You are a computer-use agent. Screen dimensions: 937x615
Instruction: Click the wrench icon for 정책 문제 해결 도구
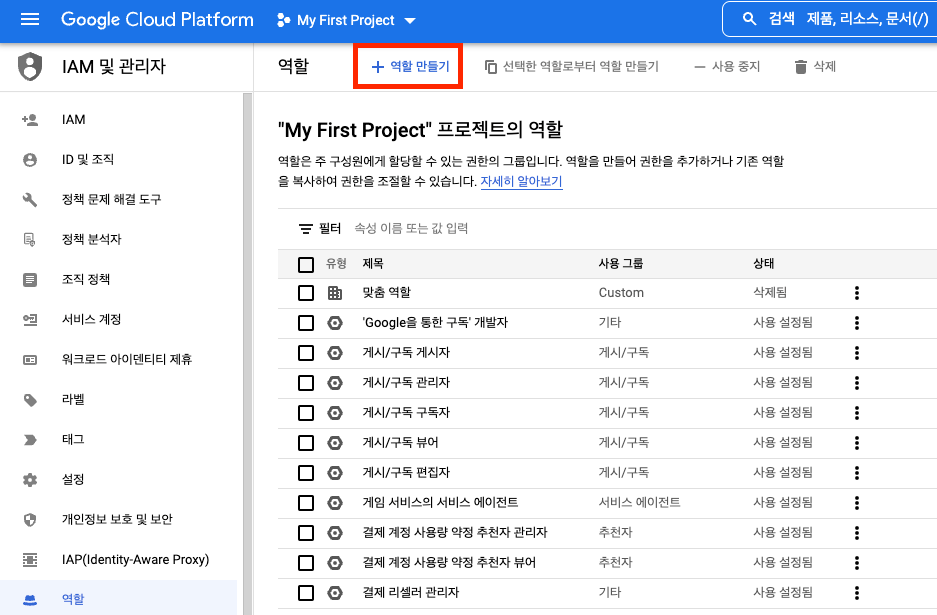click(x=30, y=200)
